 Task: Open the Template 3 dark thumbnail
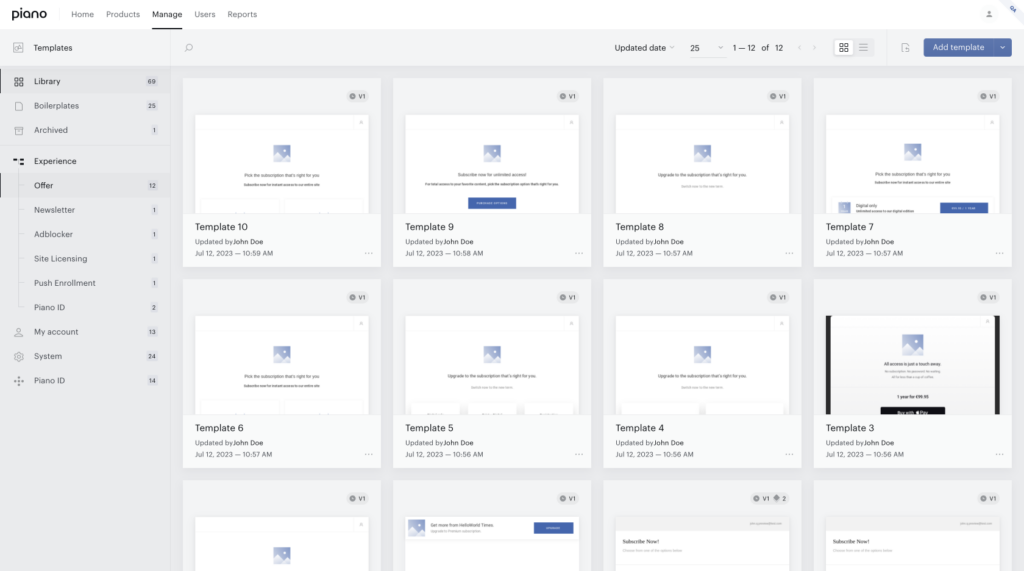912,365
